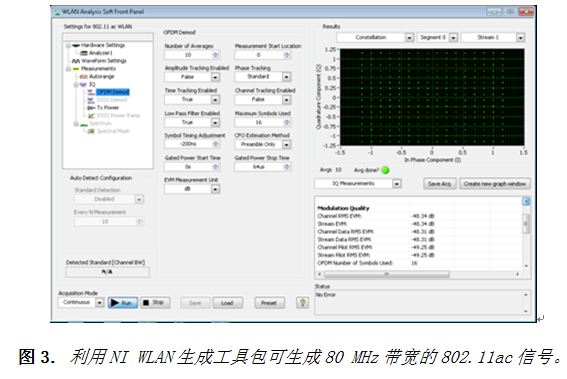Click the Gated Power Stop Time field

coord(259,167)
